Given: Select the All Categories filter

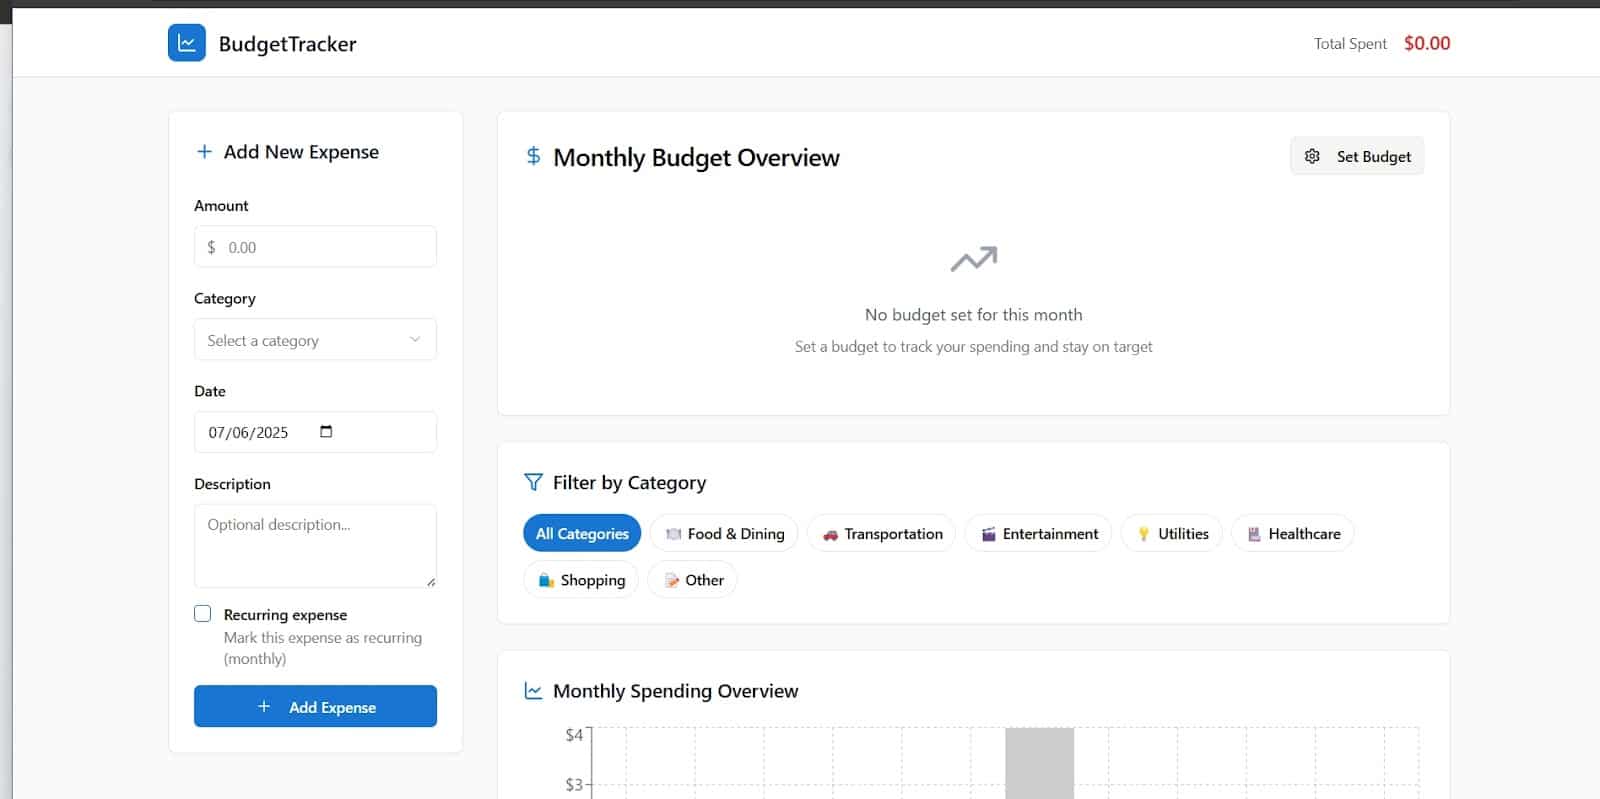Looking at the screenshot, I should [x=582, y=534].
